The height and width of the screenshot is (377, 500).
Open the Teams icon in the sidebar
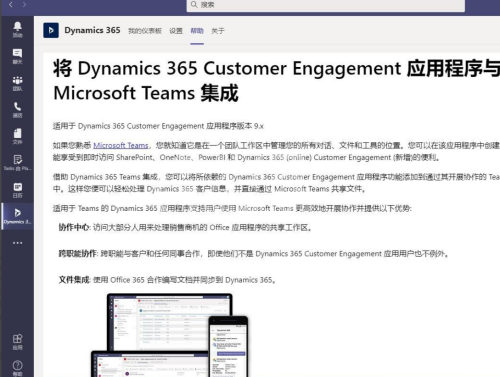pos(17,83)
